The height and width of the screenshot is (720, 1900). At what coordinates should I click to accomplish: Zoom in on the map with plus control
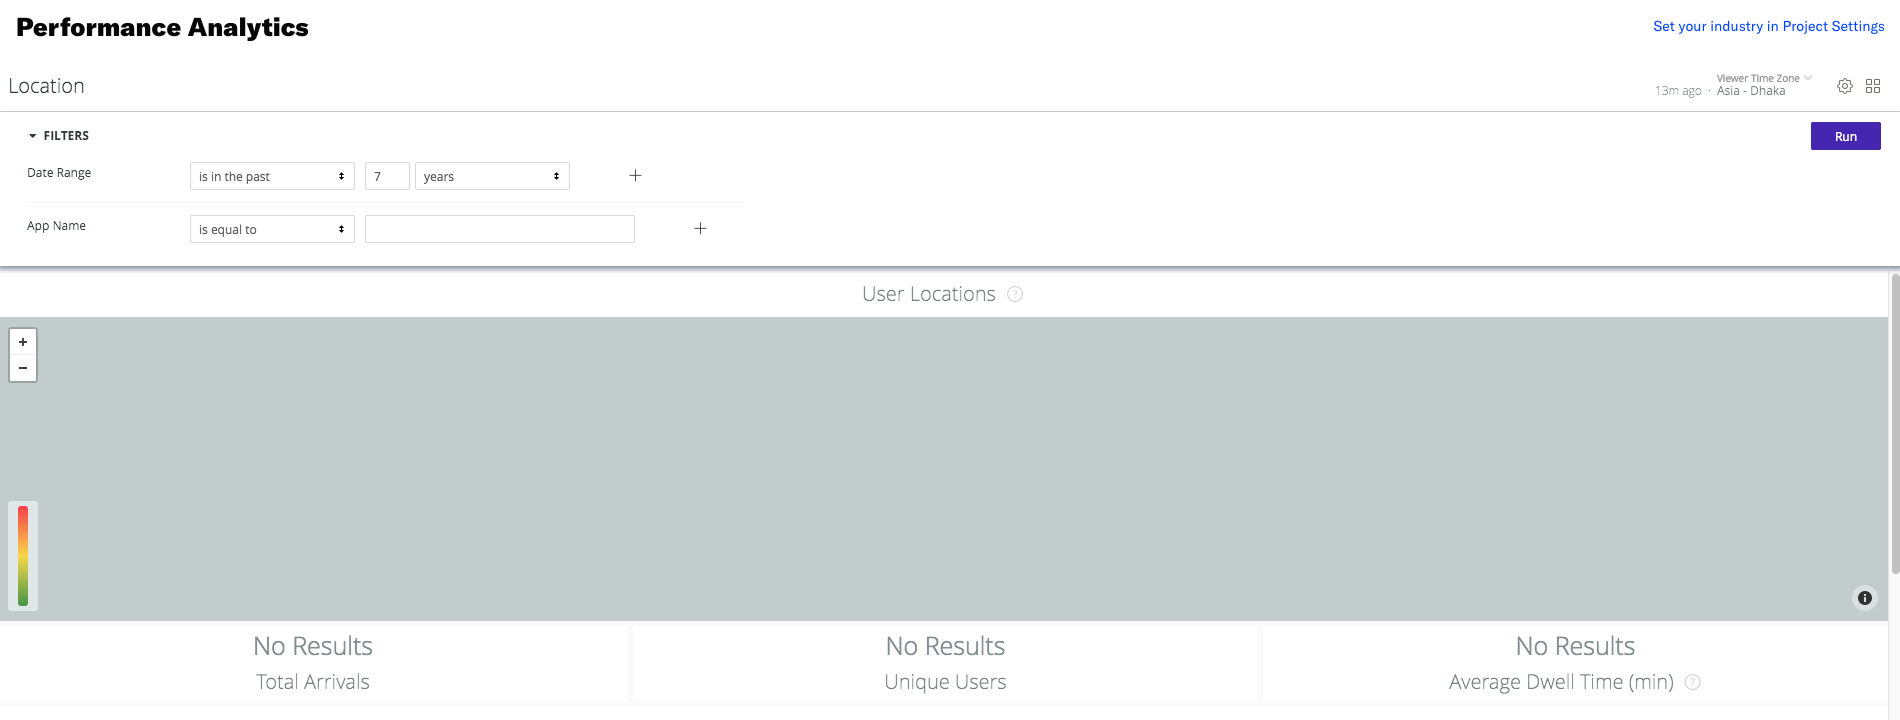coord(22,341)
